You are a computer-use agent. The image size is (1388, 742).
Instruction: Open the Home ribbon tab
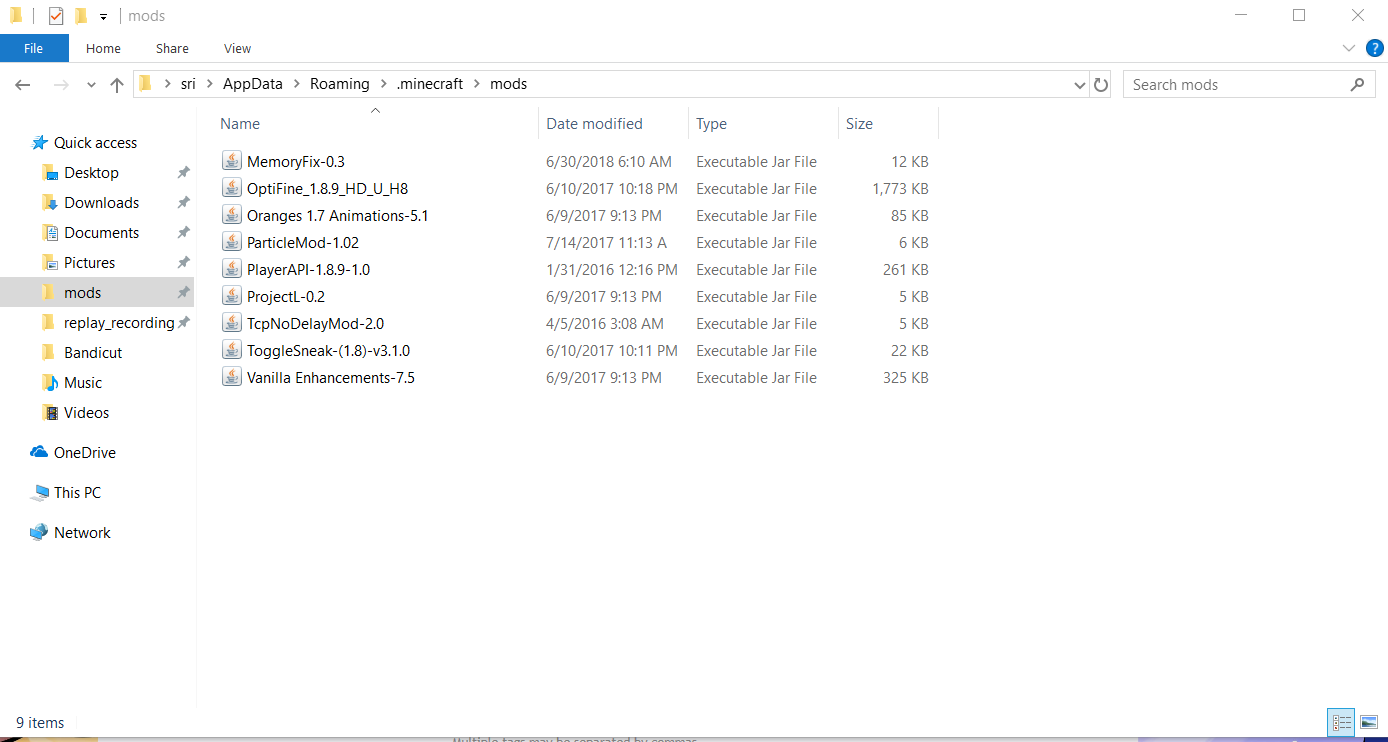(x=103, y=48)
